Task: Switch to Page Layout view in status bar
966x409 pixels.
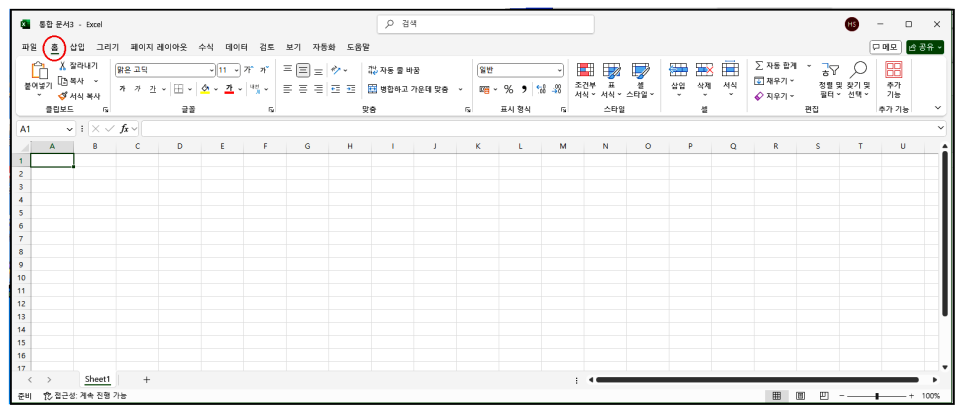Action: click(x=800, y=395)
